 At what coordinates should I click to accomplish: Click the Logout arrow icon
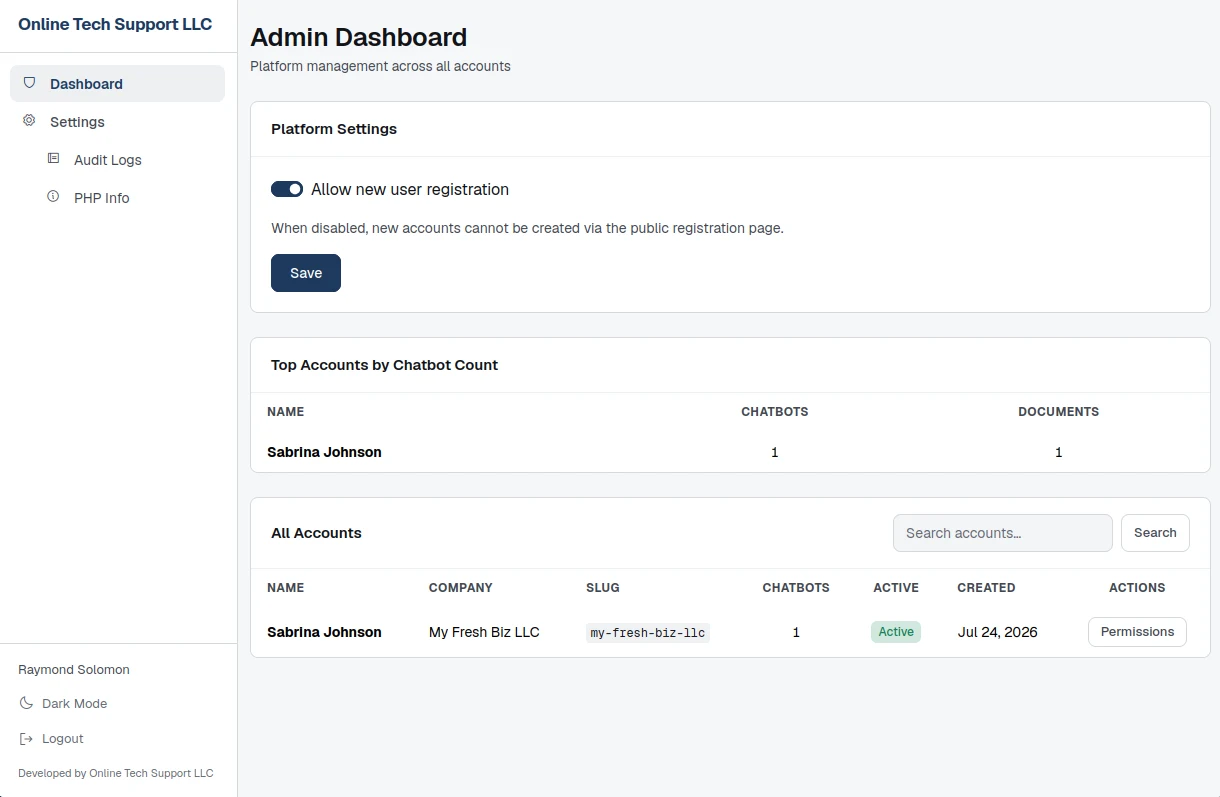[x=26, y=738]
